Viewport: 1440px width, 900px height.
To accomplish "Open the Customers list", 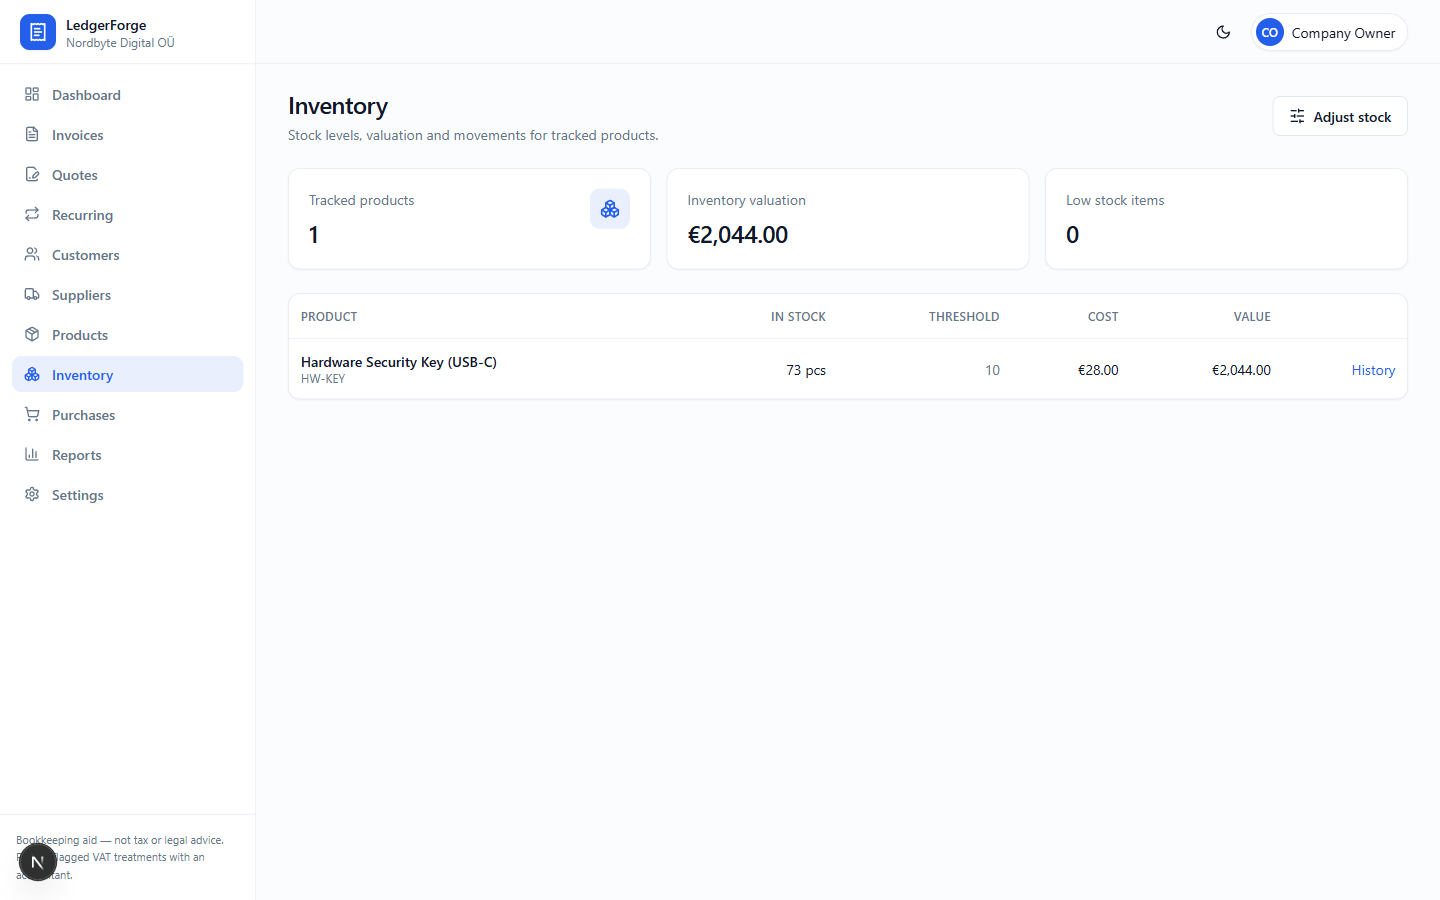I will tap(127, 254).
